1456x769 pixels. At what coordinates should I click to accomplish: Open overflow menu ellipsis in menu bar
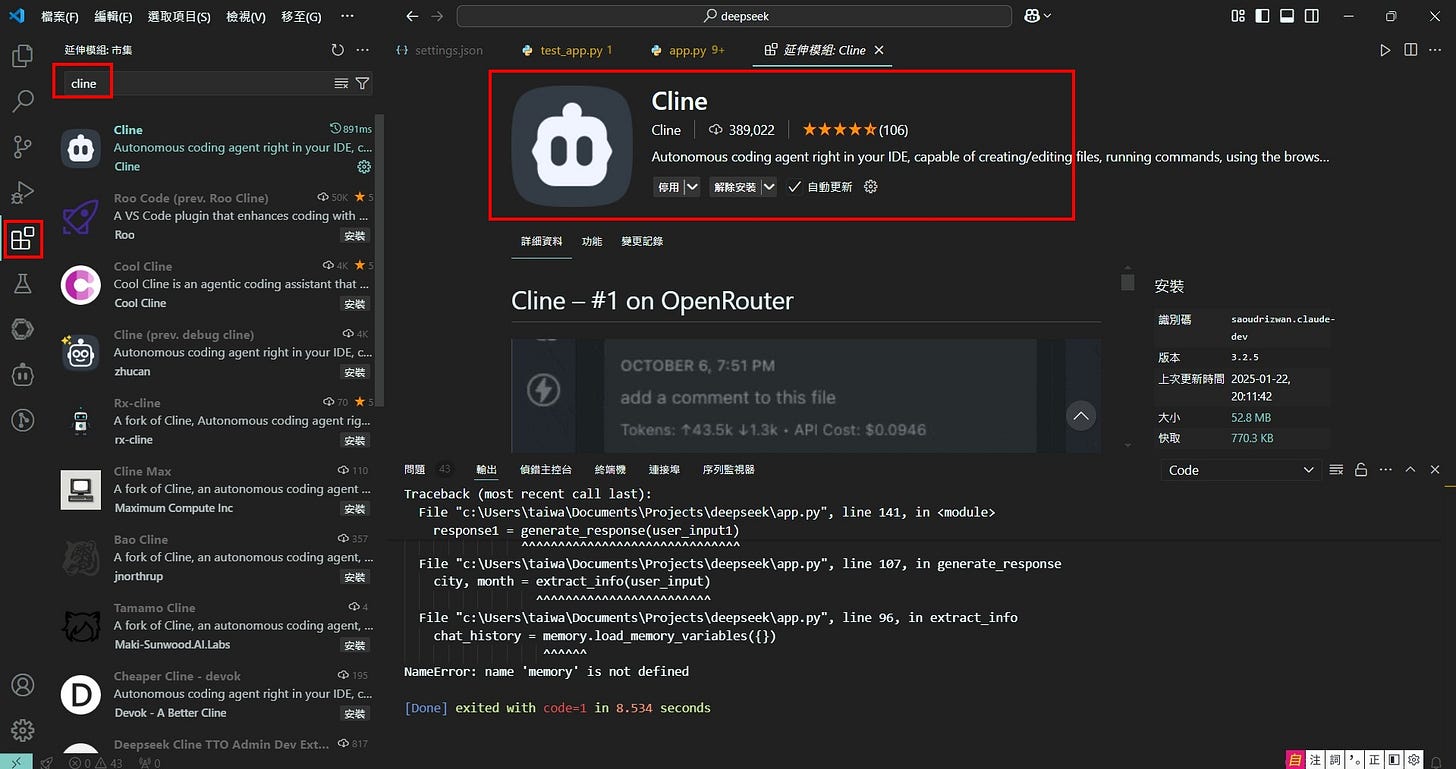point(347,16)
